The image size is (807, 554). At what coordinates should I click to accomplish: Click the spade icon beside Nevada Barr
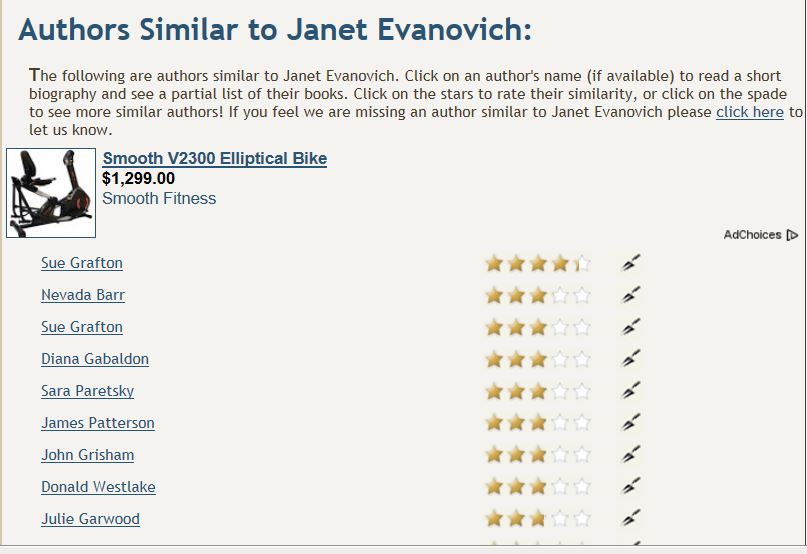[630, 295]
